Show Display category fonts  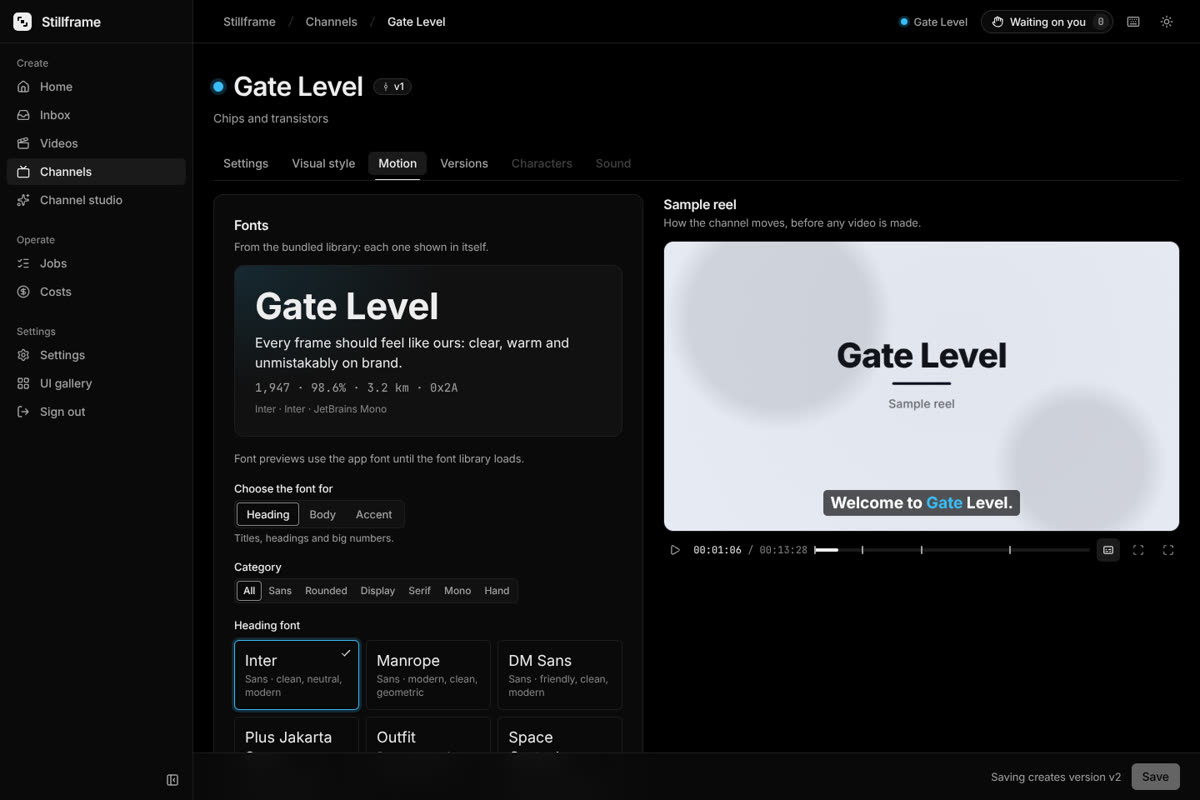[x=378, y=591]
